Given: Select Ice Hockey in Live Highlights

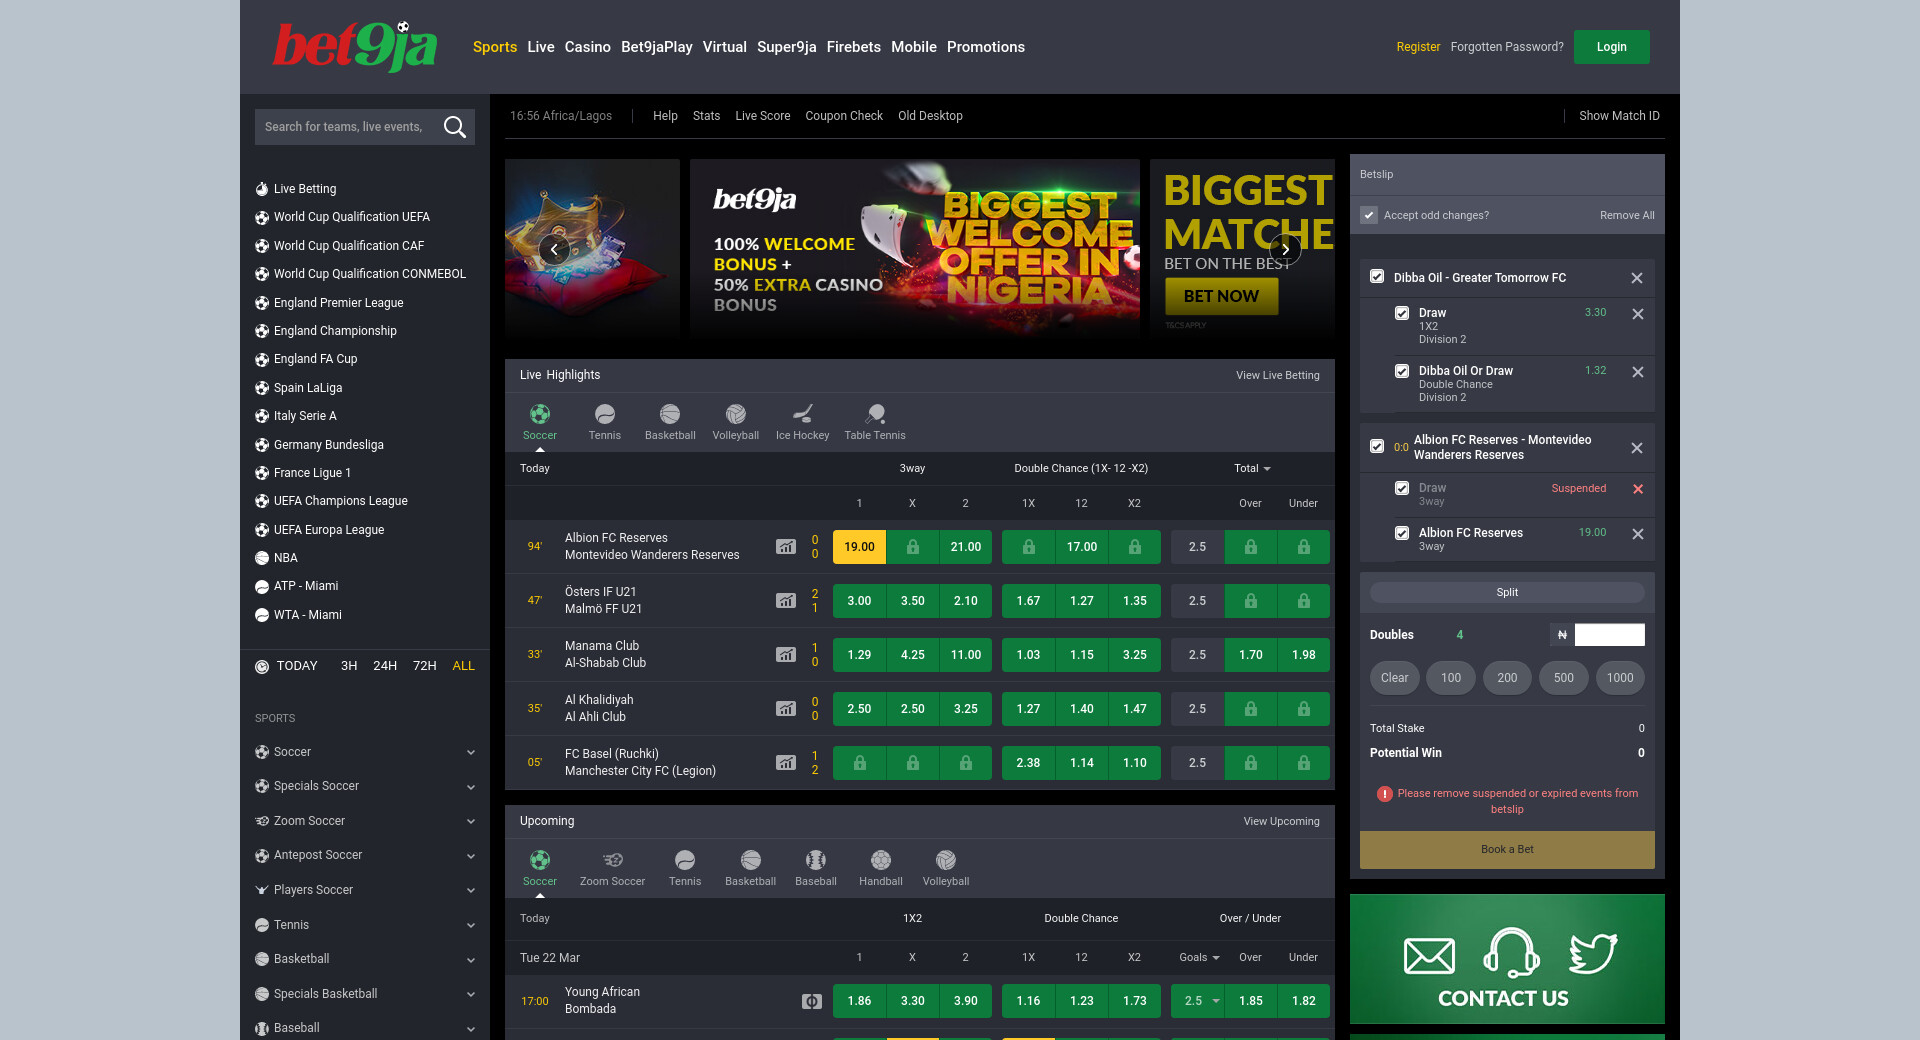Looking at the screenshot, I should [x=802, y=421].
